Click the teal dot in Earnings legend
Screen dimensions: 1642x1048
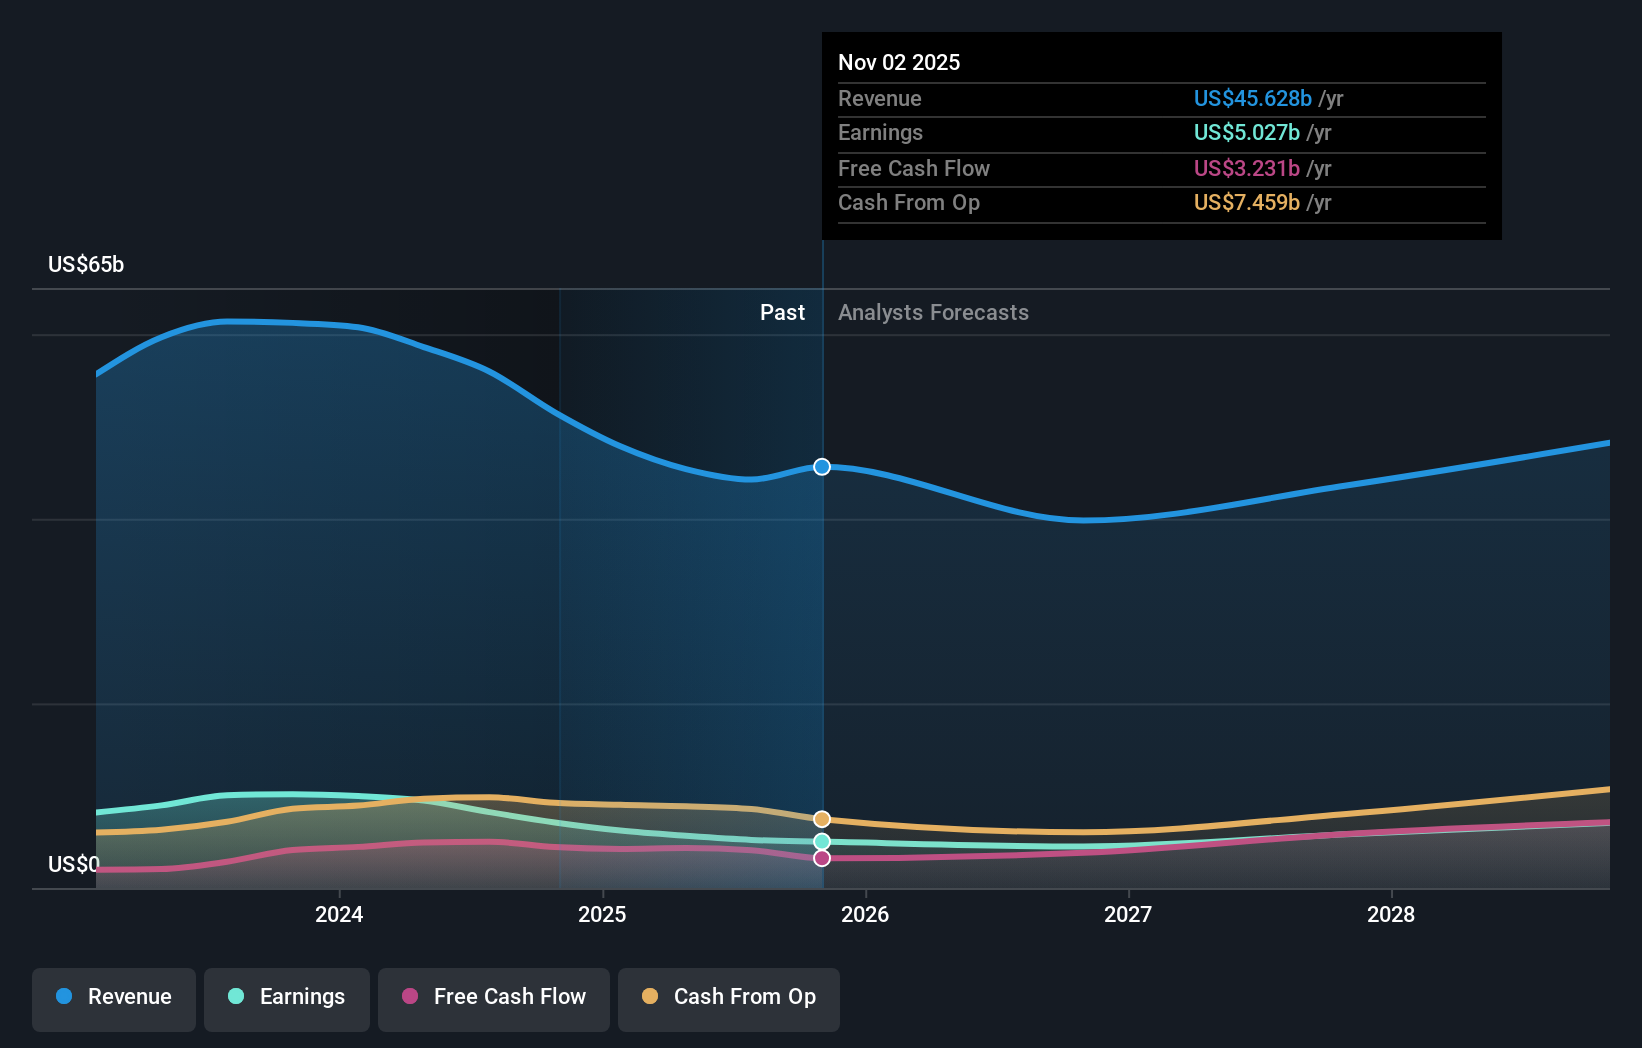click(236, 997)
